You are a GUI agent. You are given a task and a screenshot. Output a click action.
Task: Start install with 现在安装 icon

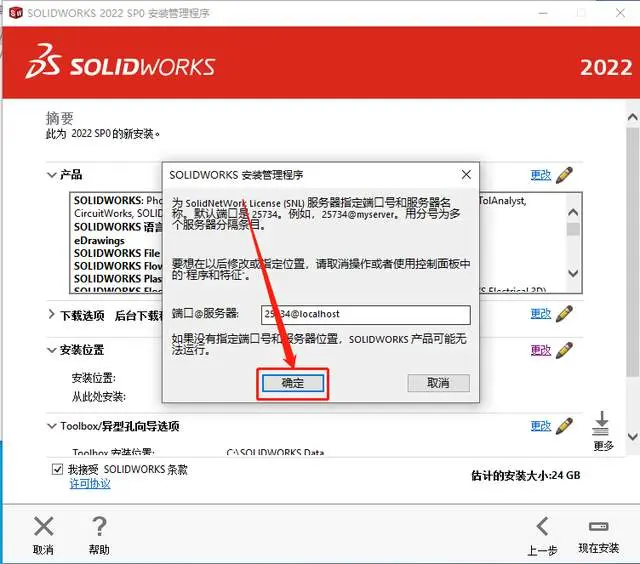[598, 526]
